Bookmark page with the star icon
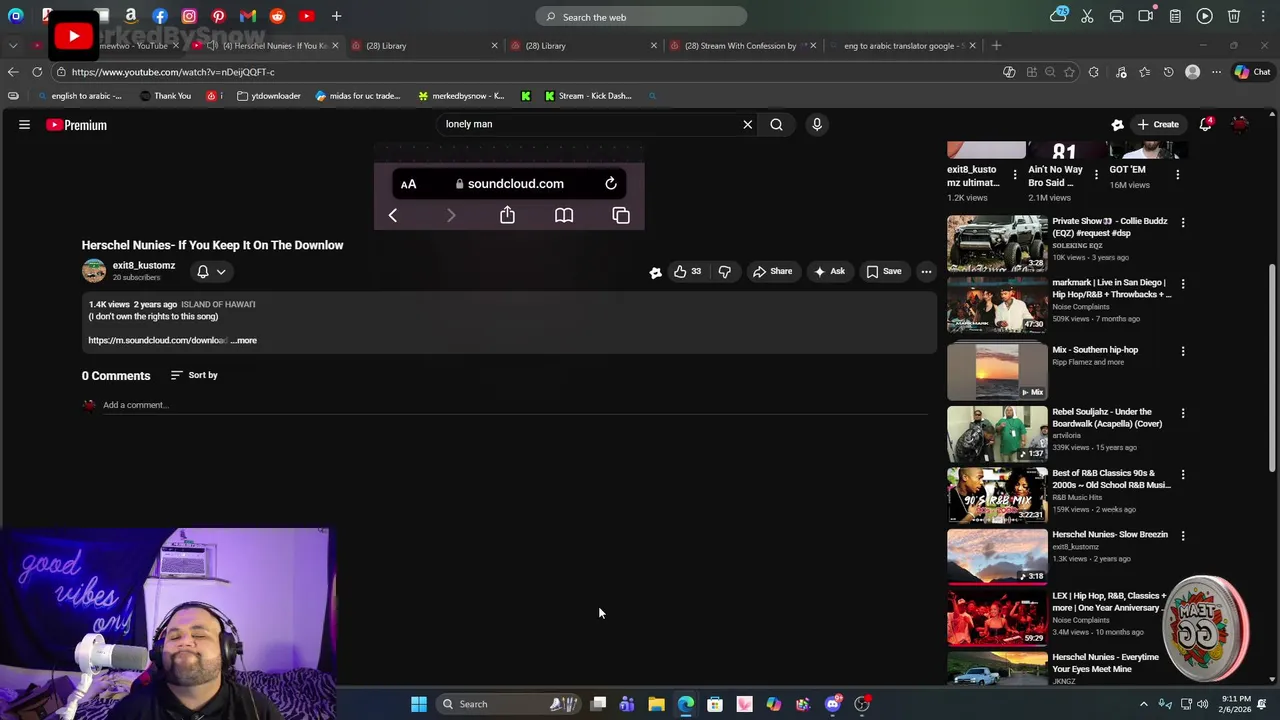Image resolution: width=1280 pixels, height=720 pixels. click(1069, 72)
